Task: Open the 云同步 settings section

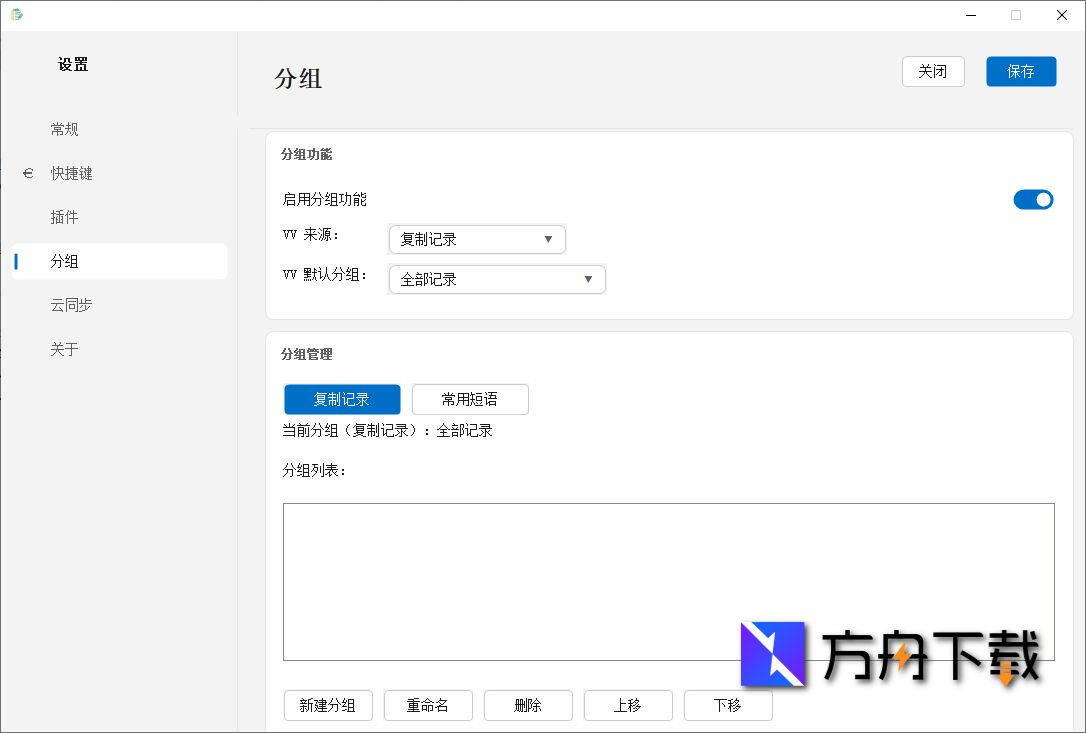Action: 71,305
